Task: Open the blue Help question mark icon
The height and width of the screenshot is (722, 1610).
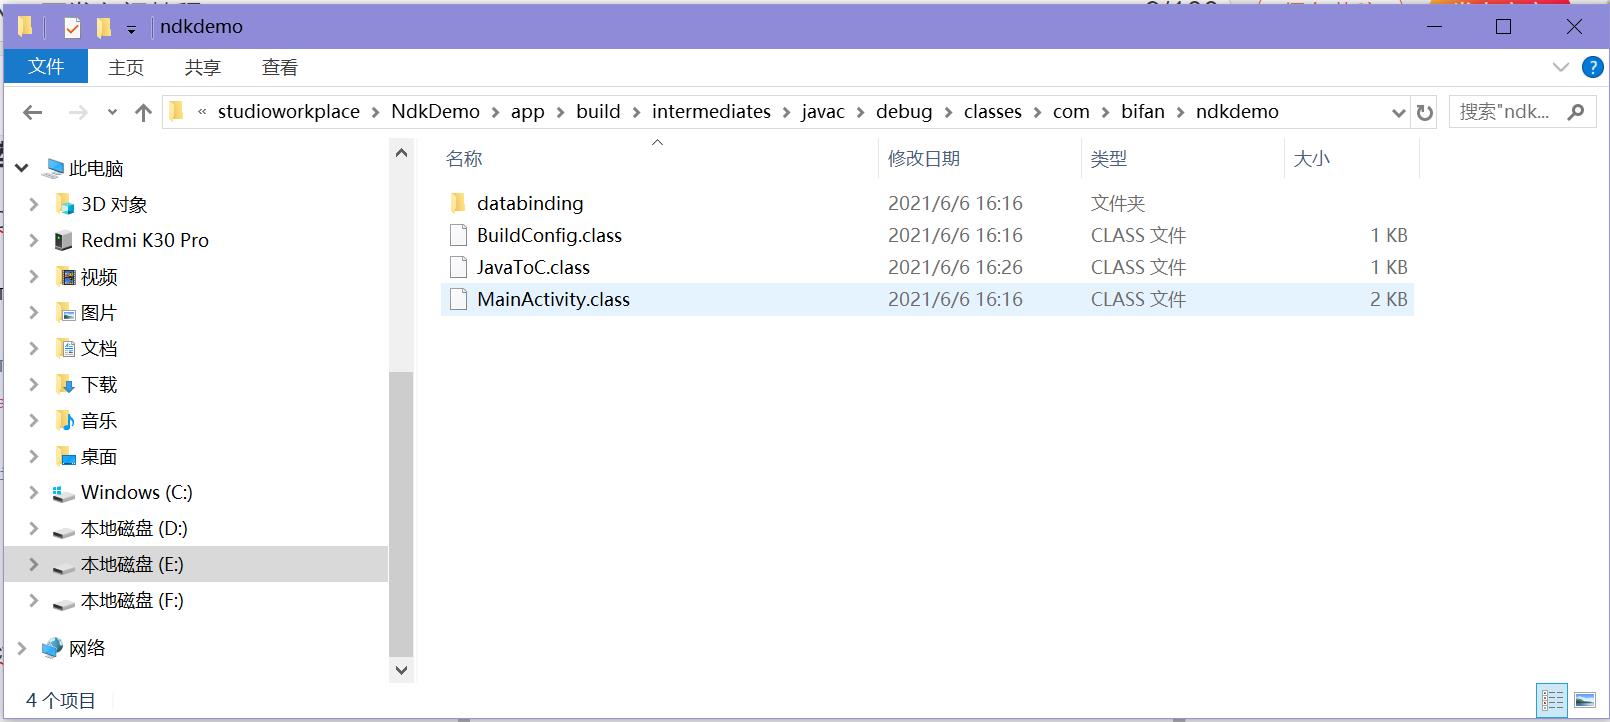Action: pos(1592,67)
